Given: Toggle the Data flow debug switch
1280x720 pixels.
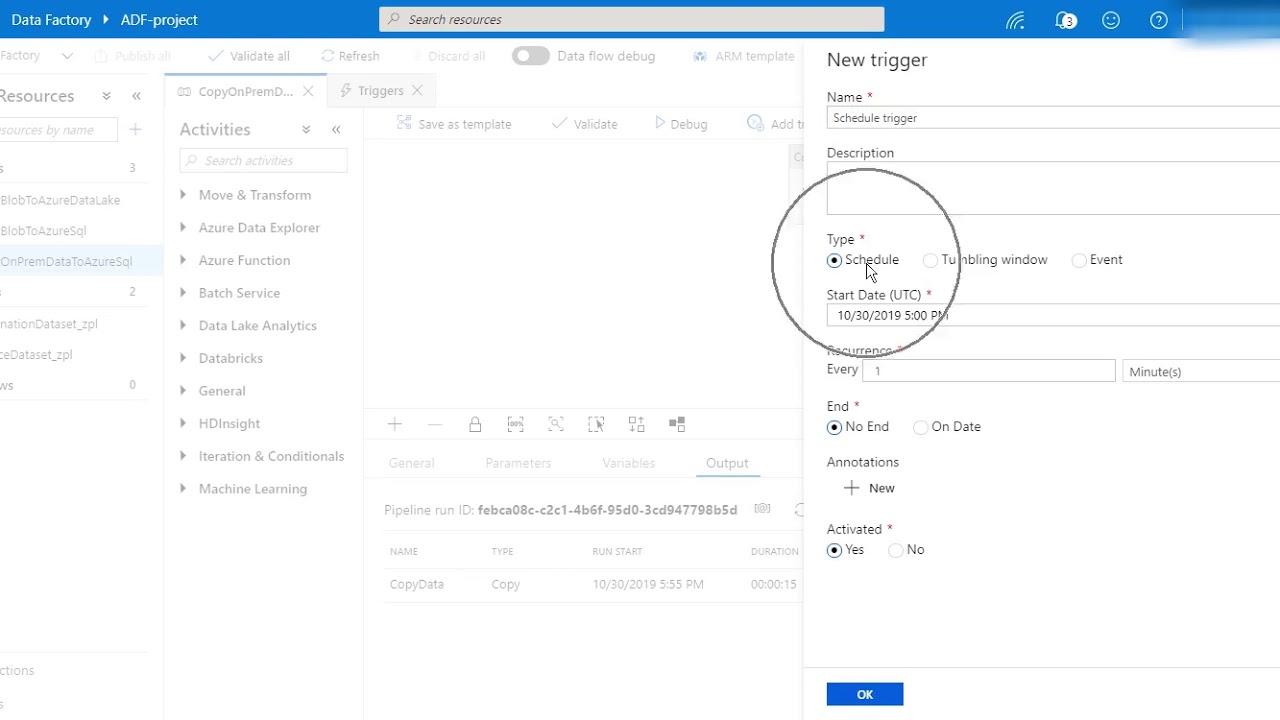Looking at the screenshot, I should 531,56.
